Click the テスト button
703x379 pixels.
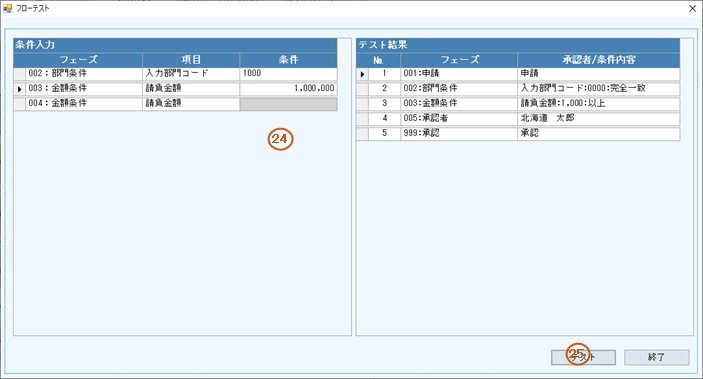(x=583, y=357)
